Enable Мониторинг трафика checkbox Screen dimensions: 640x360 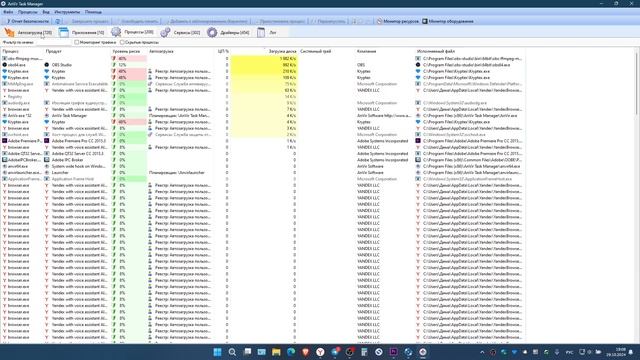(x=77, y=42)
